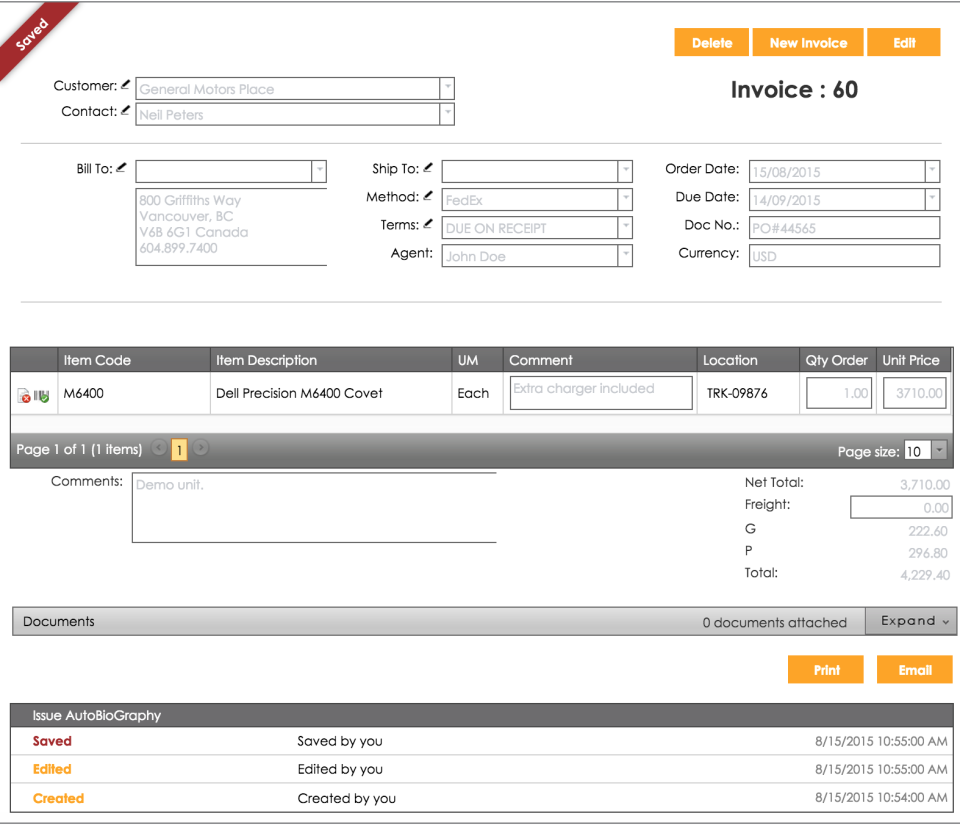
Task: Print the invoice
Action: pyautogui.click(x=826, y=670)
